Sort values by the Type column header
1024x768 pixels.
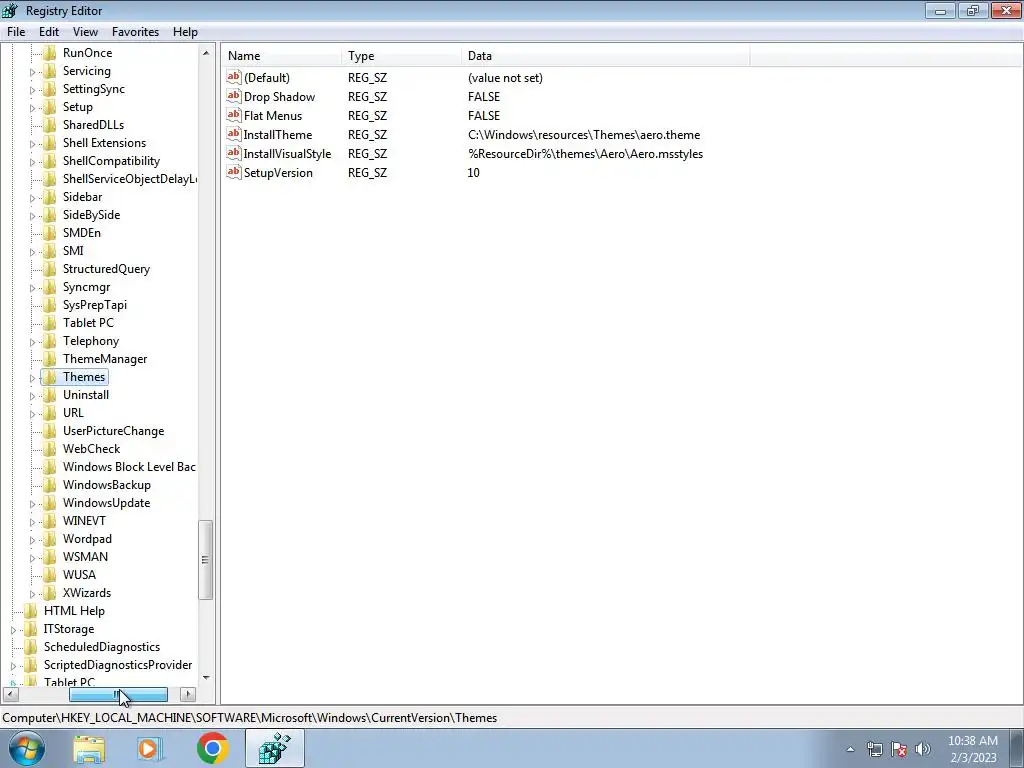[x=401, y=56]
